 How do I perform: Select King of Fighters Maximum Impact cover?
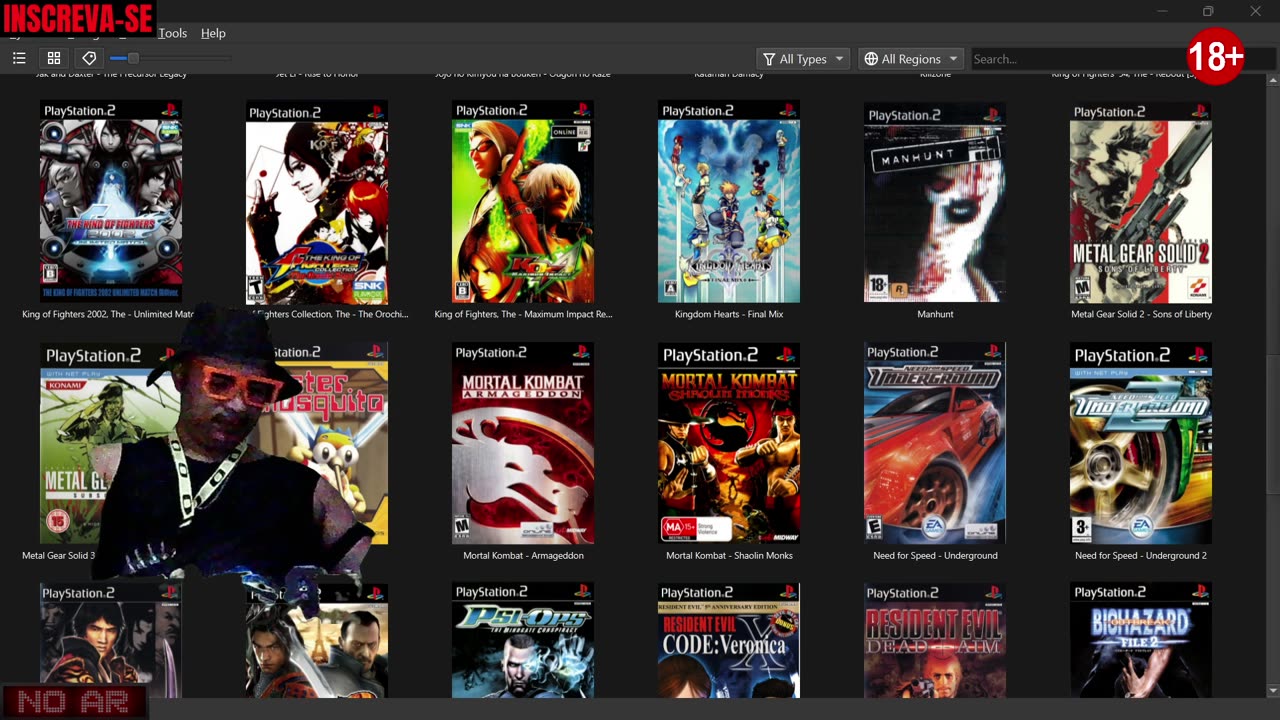tap(523, 201)
